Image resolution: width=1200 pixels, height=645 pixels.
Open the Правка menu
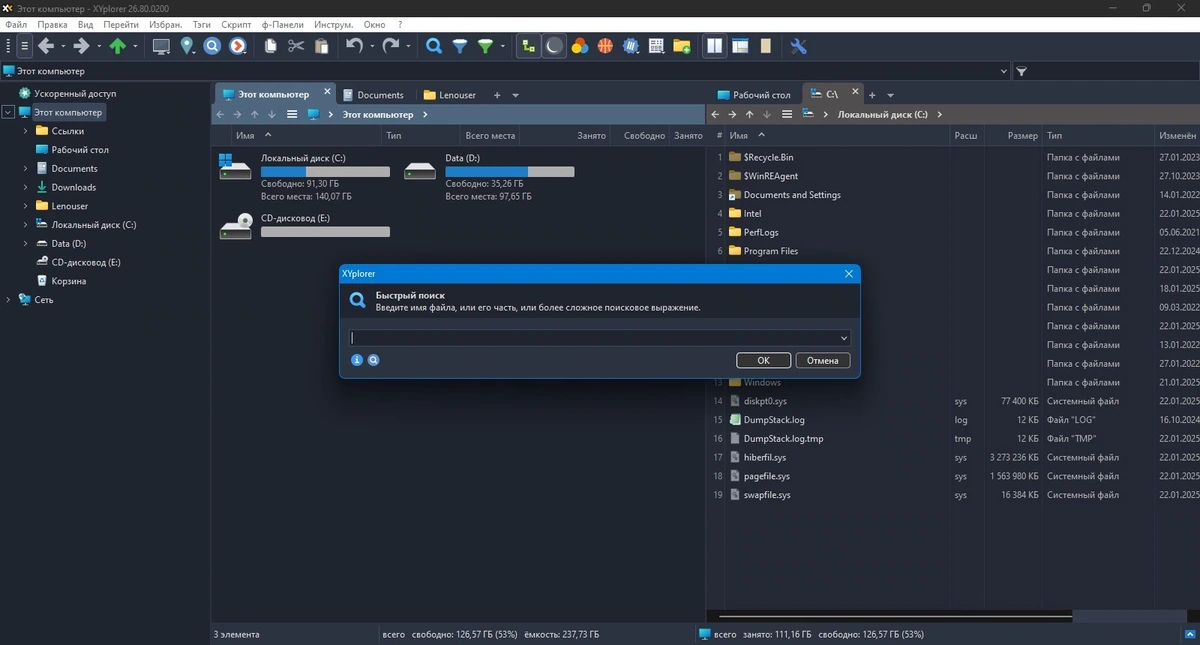click(x=52, y=23)
